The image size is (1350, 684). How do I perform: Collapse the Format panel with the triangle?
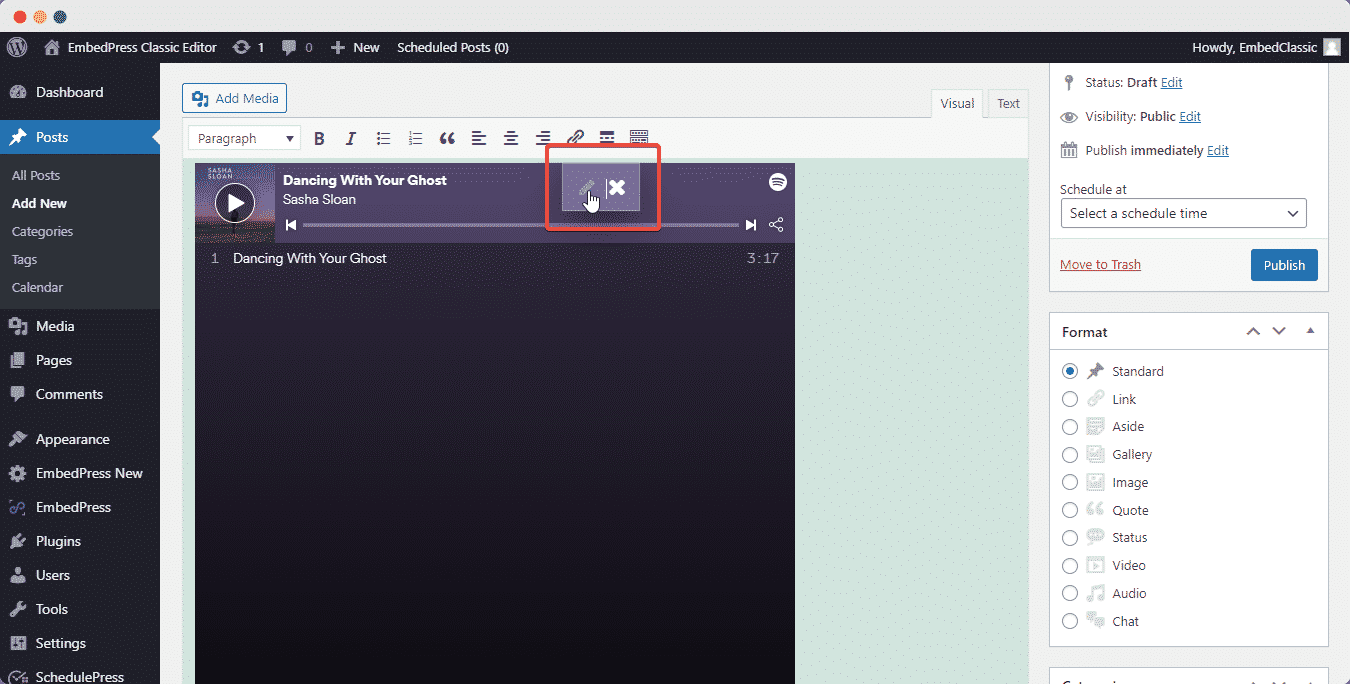pos(1310,331)
